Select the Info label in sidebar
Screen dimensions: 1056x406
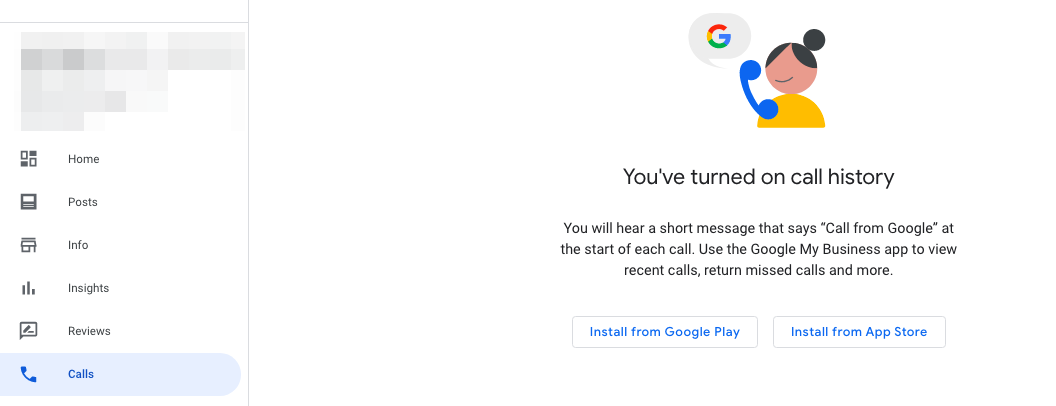tap(78, 245)
